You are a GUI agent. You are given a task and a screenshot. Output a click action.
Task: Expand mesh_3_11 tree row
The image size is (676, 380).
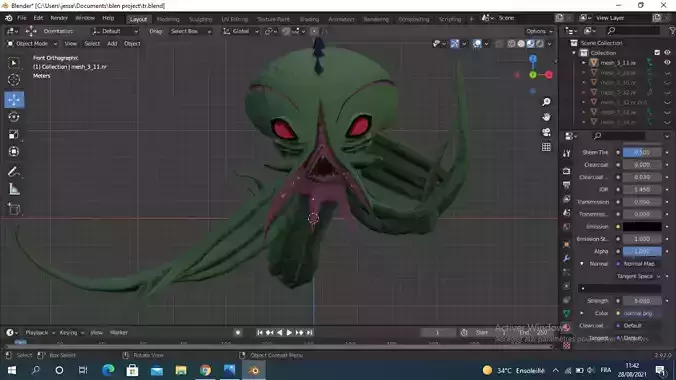pyautogui.click(x=584, y=63)
